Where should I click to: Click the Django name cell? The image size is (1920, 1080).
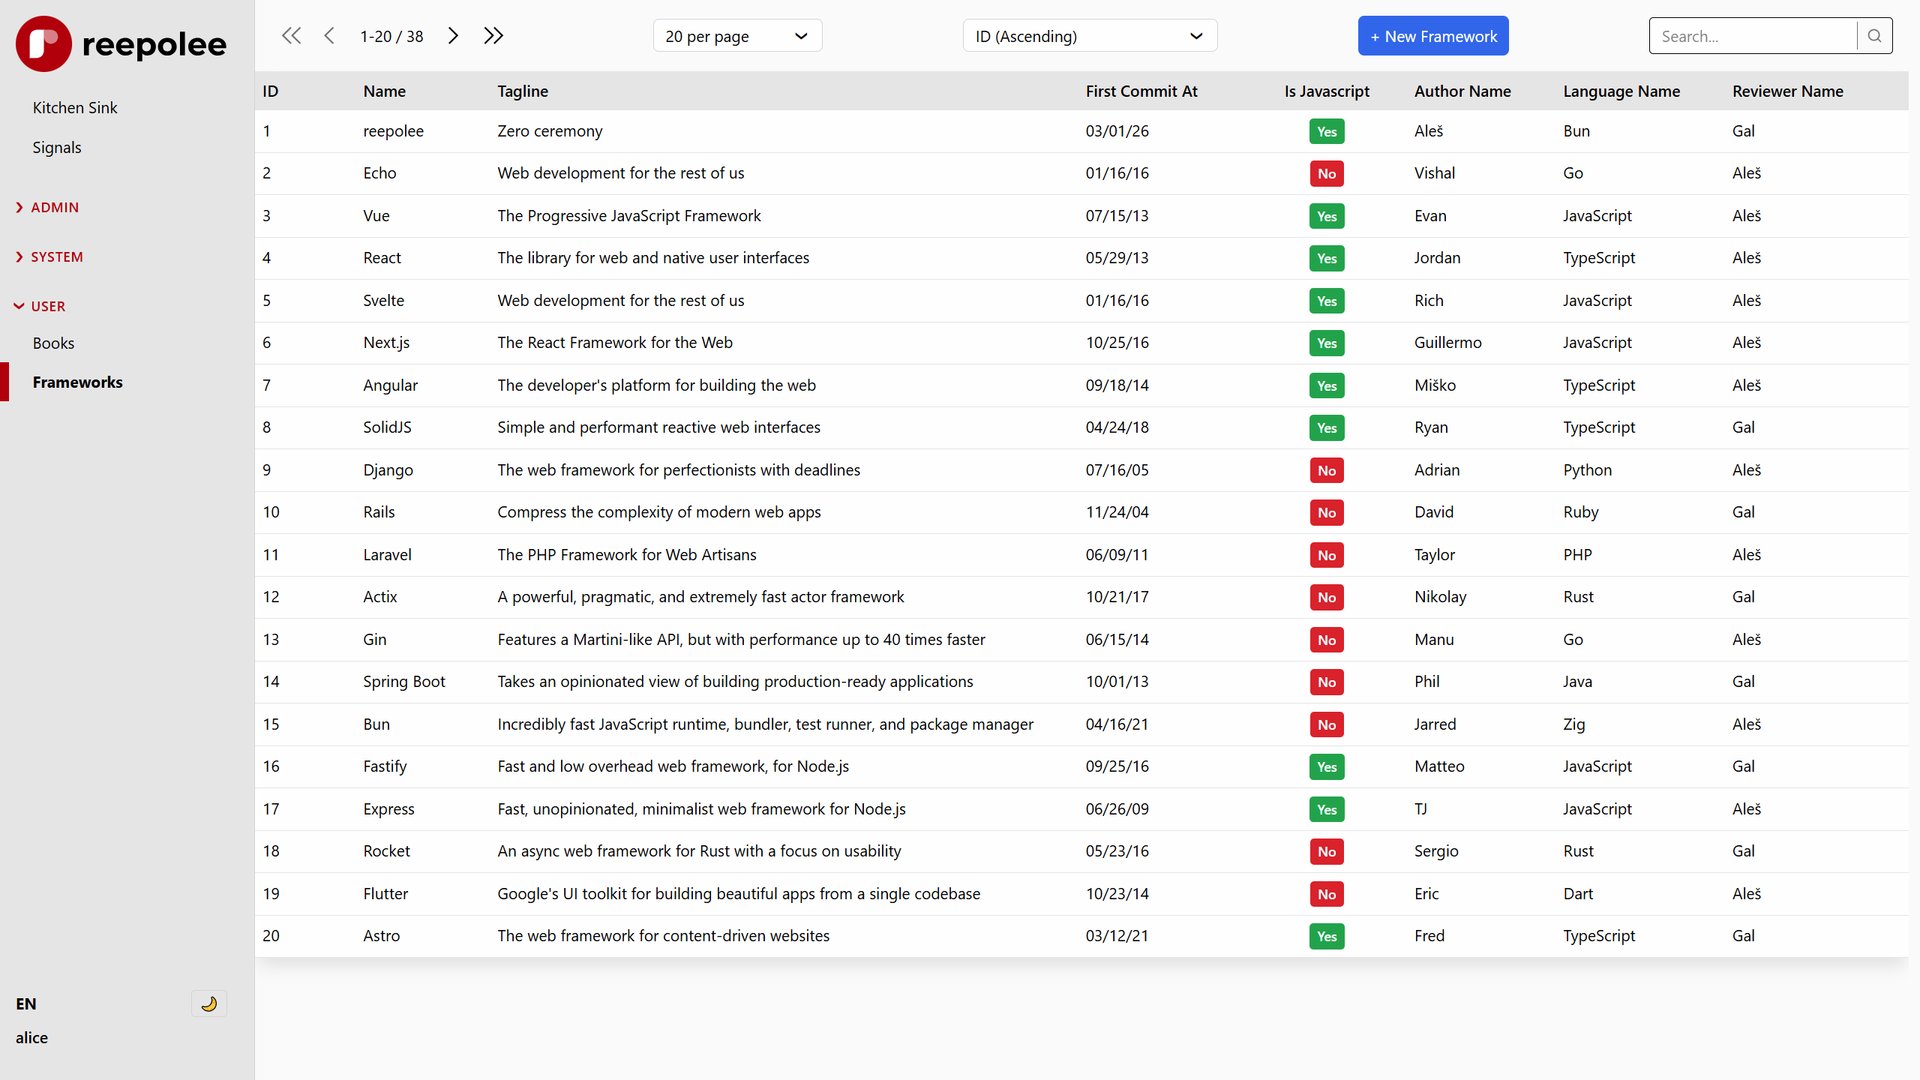pyautogui.click(x=388, y=470)
